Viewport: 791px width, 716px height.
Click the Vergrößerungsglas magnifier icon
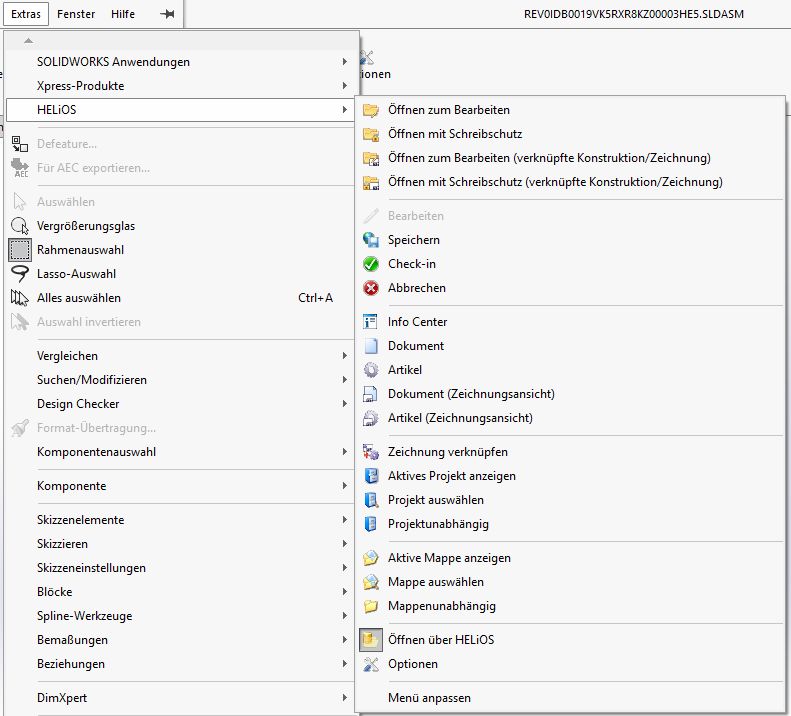pos(20,226)
